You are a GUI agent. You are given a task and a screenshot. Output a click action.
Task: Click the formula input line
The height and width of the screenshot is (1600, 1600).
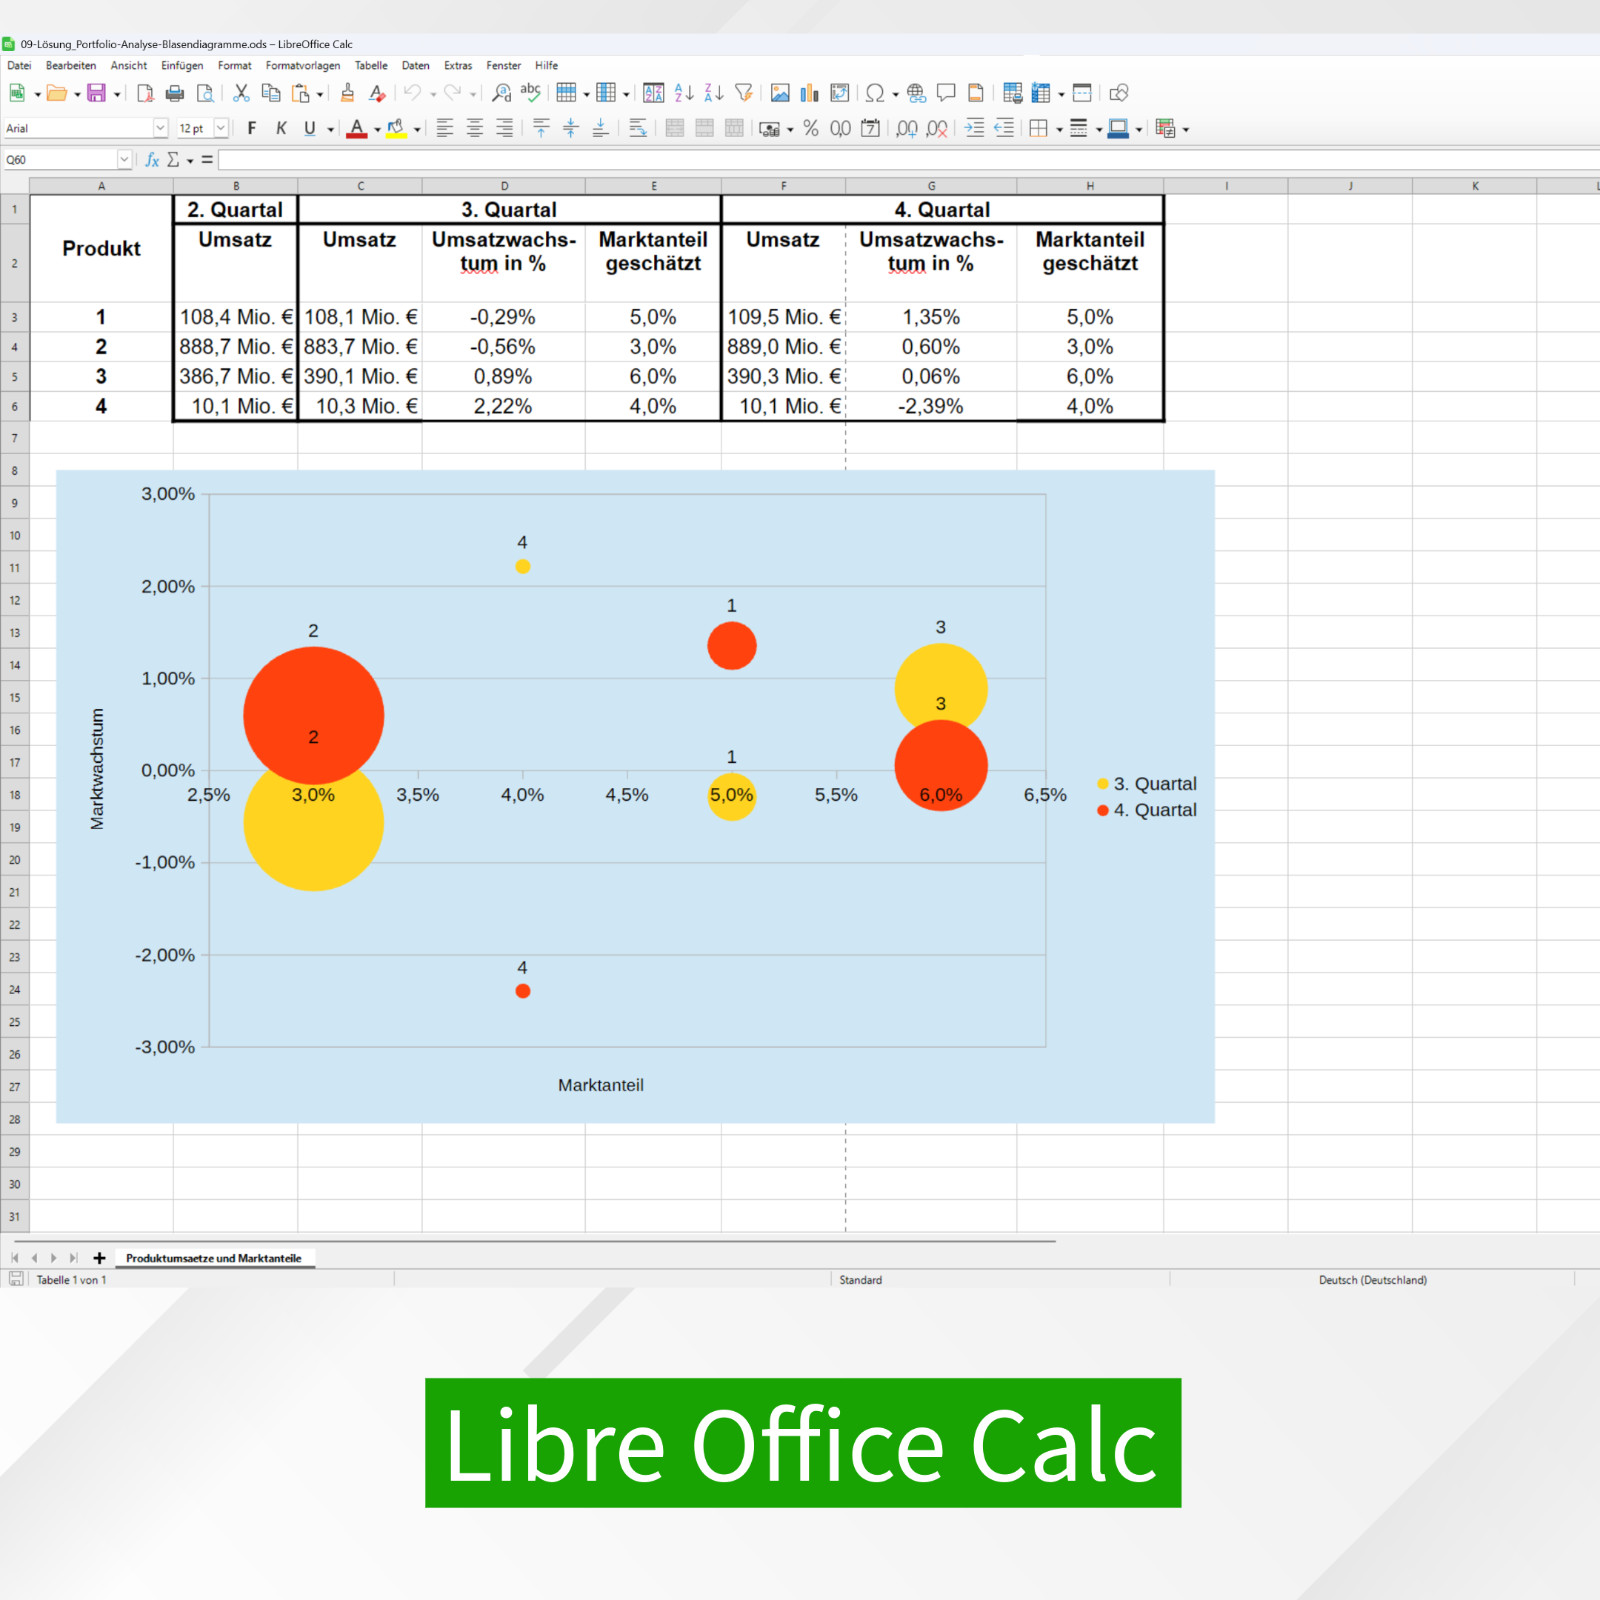[908, 160]
